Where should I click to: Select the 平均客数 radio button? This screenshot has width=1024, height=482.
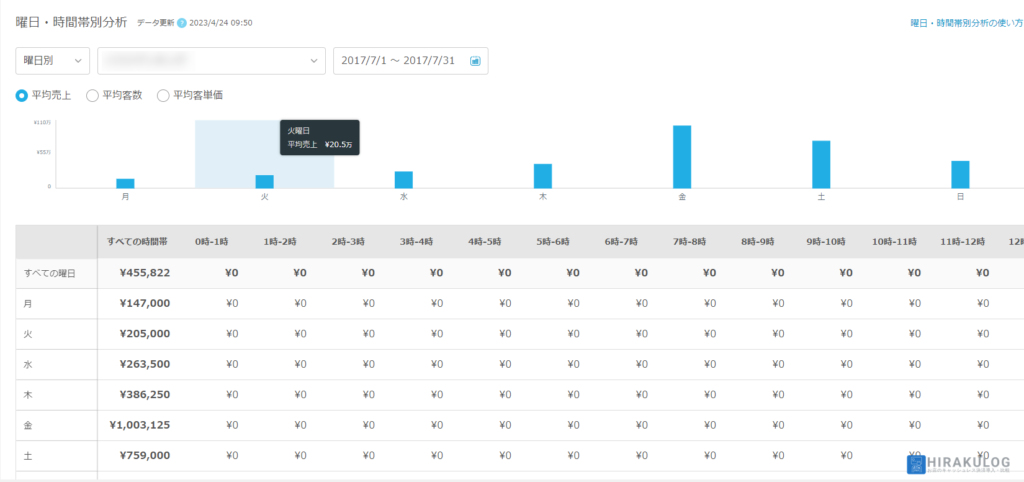[x=92, y=95]
